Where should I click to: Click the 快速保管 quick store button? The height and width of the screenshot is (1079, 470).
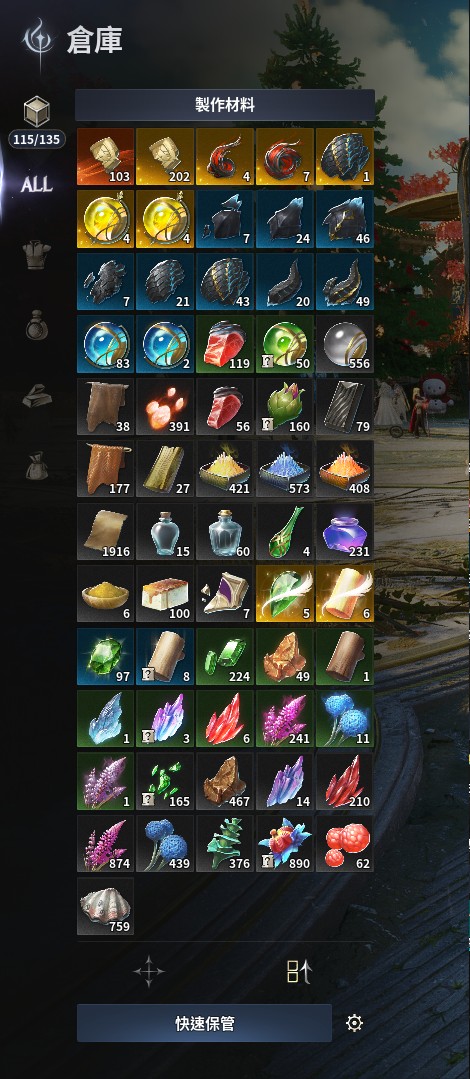click(204, 1023)
